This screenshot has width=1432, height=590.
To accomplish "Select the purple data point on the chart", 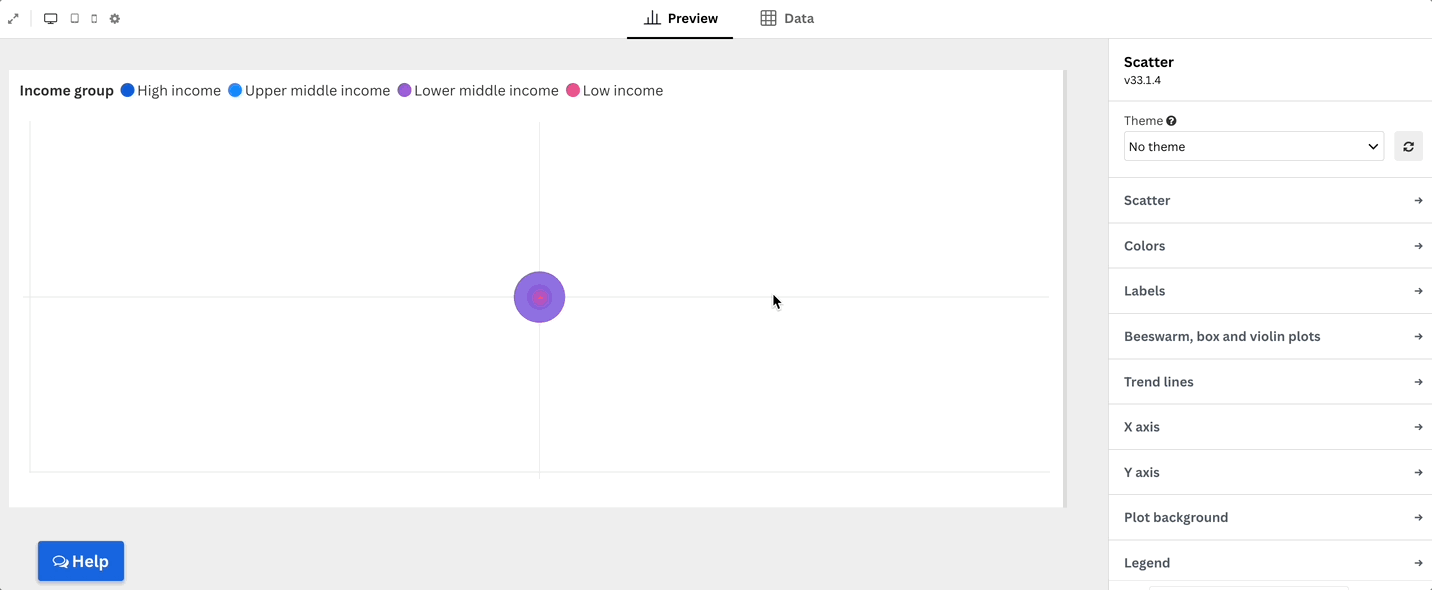I will click(539, 297).
